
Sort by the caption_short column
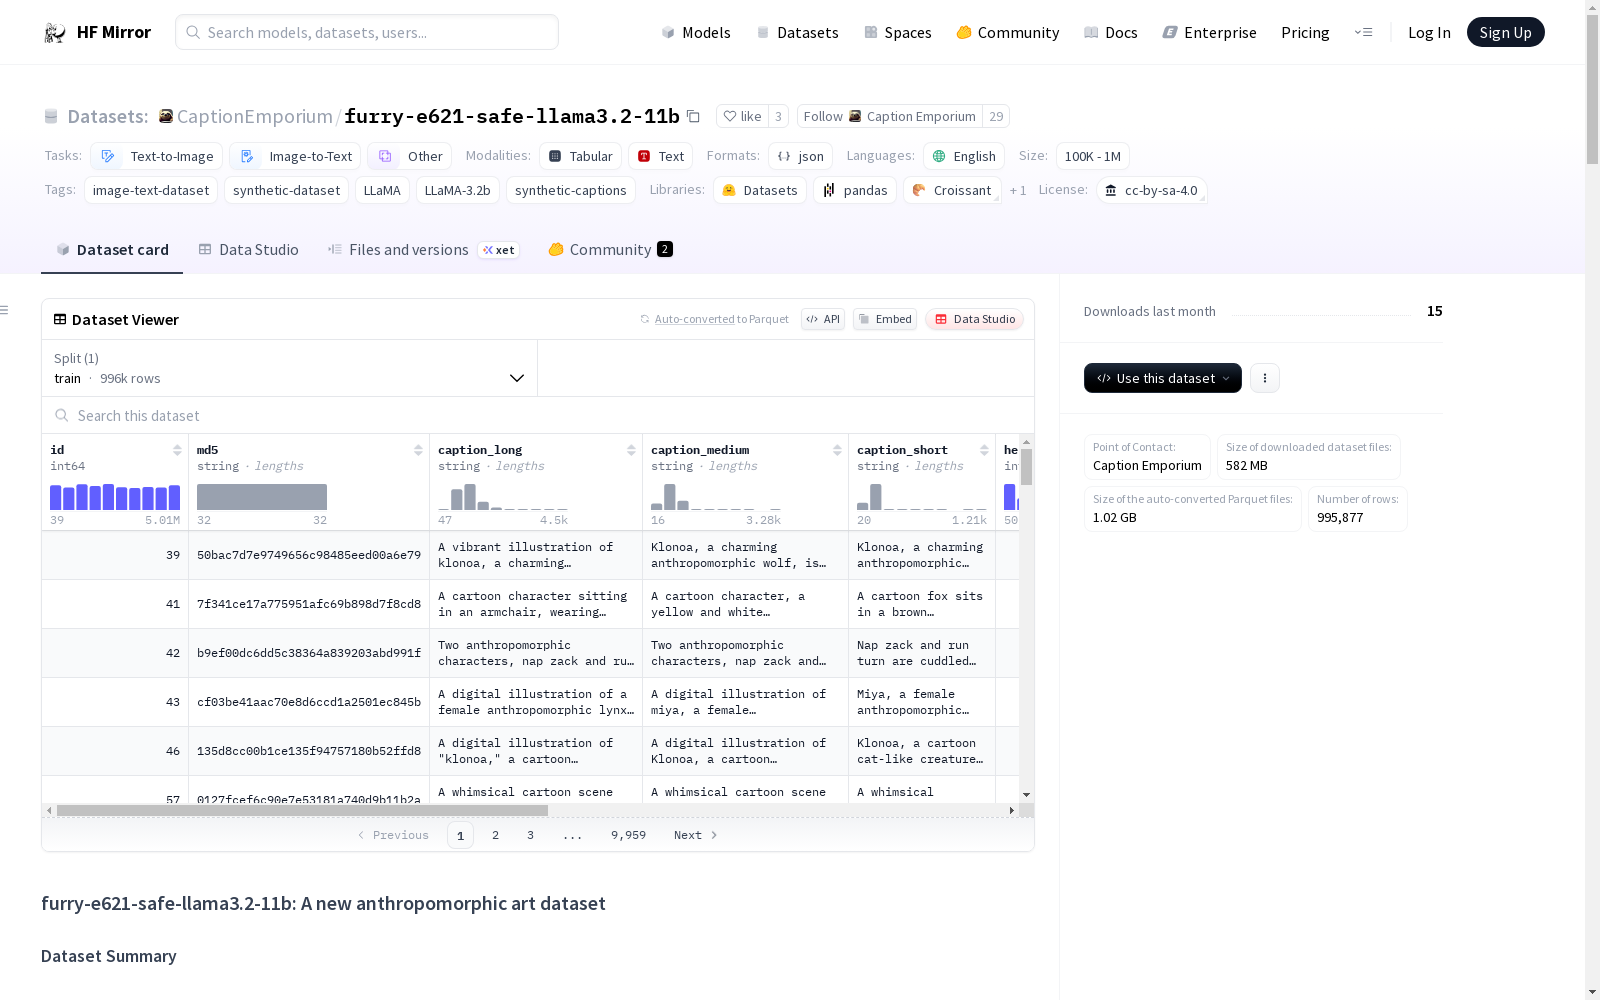(984, 450)
